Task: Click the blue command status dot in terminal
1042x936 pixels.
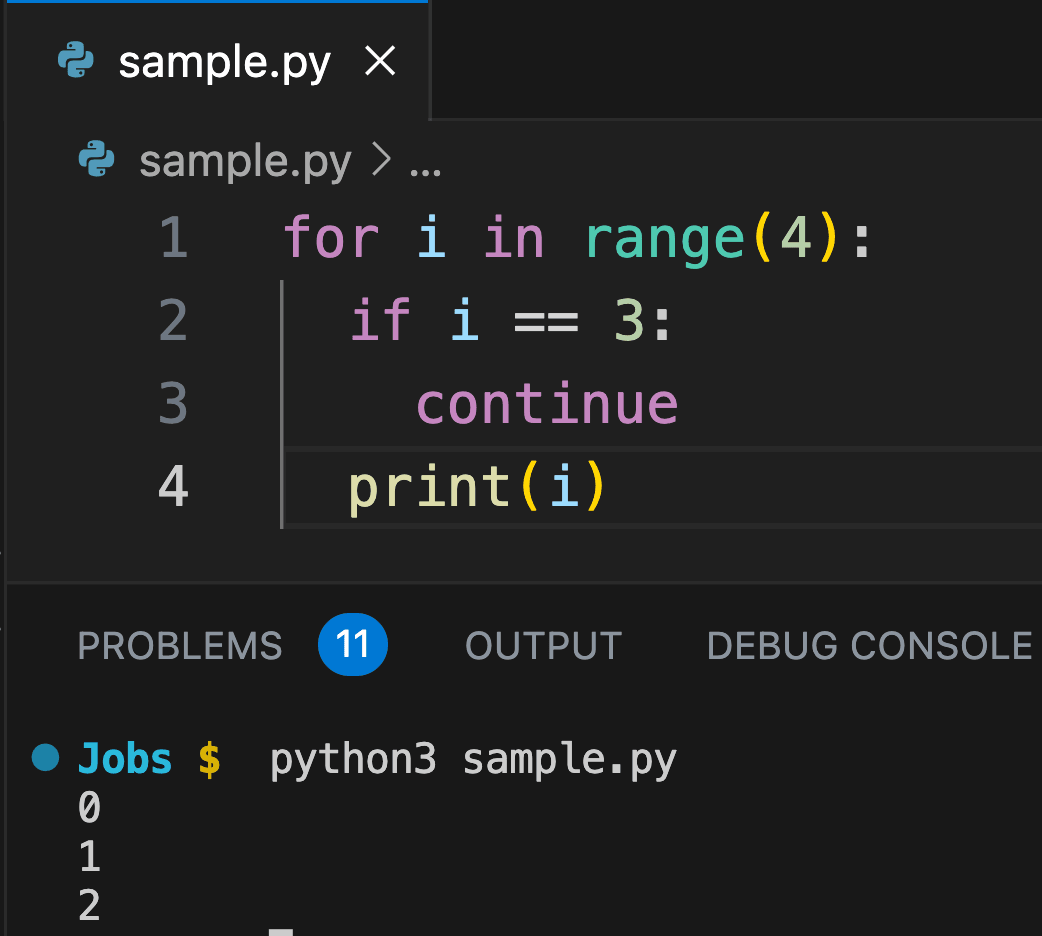Action: pos(45,758)
